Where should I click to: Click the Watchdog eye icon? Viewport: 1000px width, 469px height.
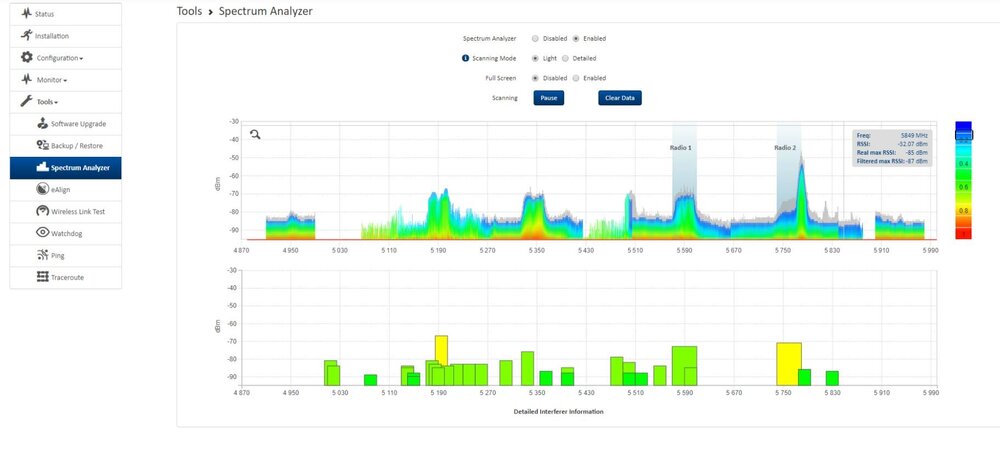(x=42, y=233)
